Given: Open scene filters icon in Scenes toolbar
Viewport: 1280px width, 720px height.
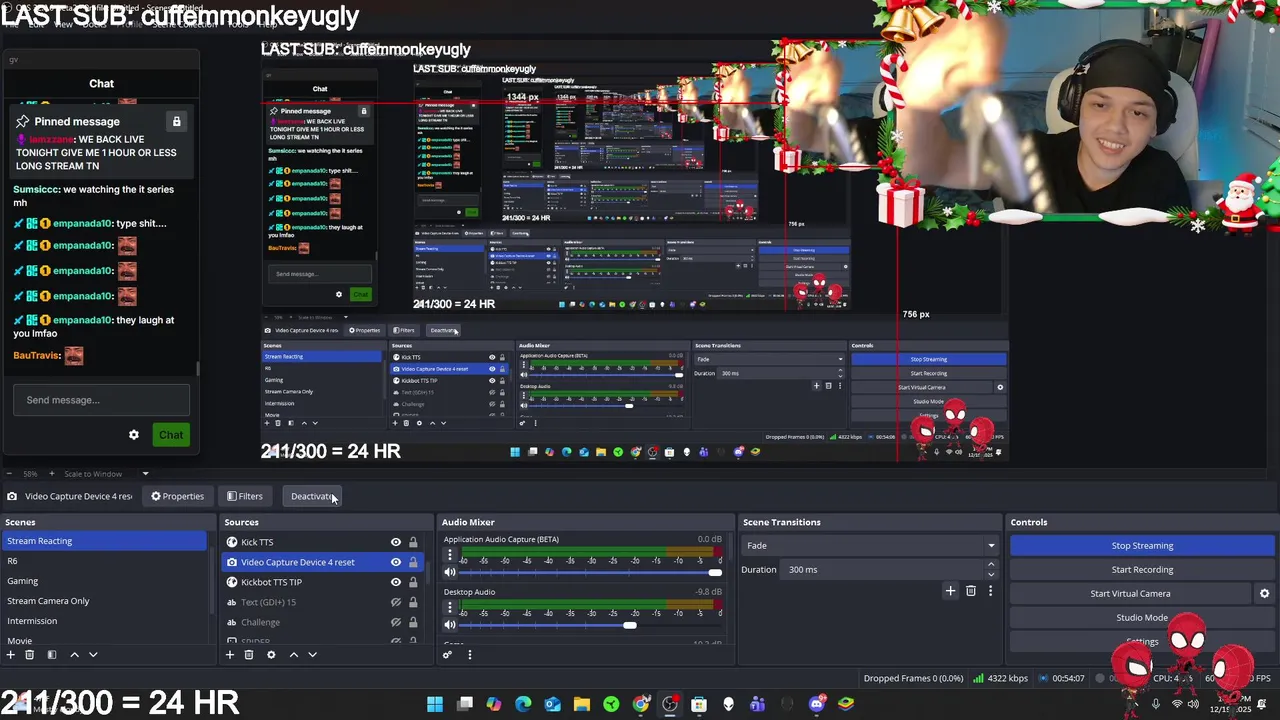Looking at the screenshot, I should (51, 655).
